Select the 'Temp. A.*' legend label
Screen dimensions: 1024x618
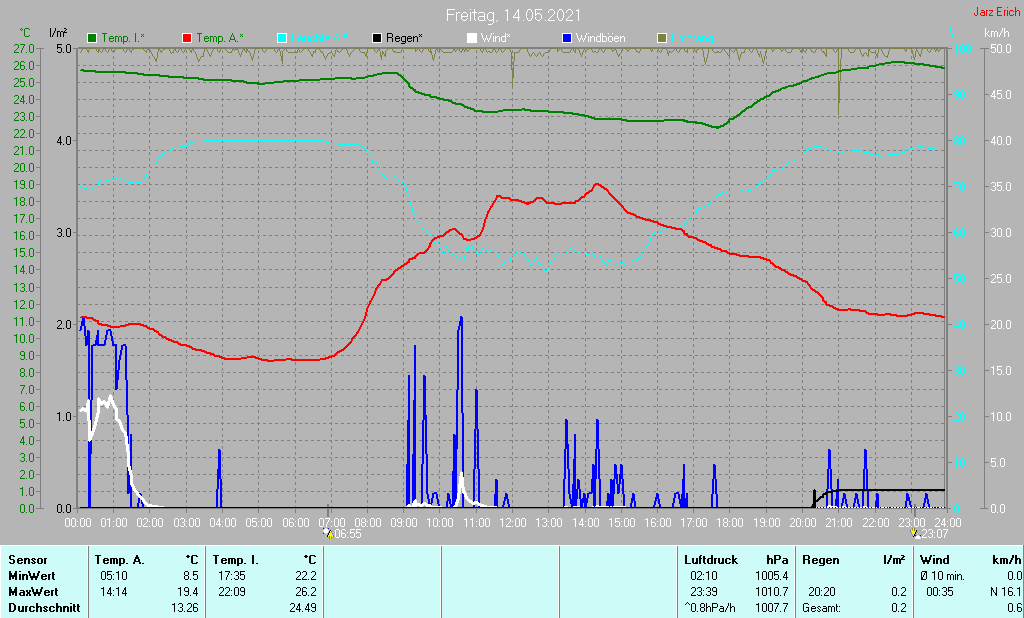click(220, 39)
